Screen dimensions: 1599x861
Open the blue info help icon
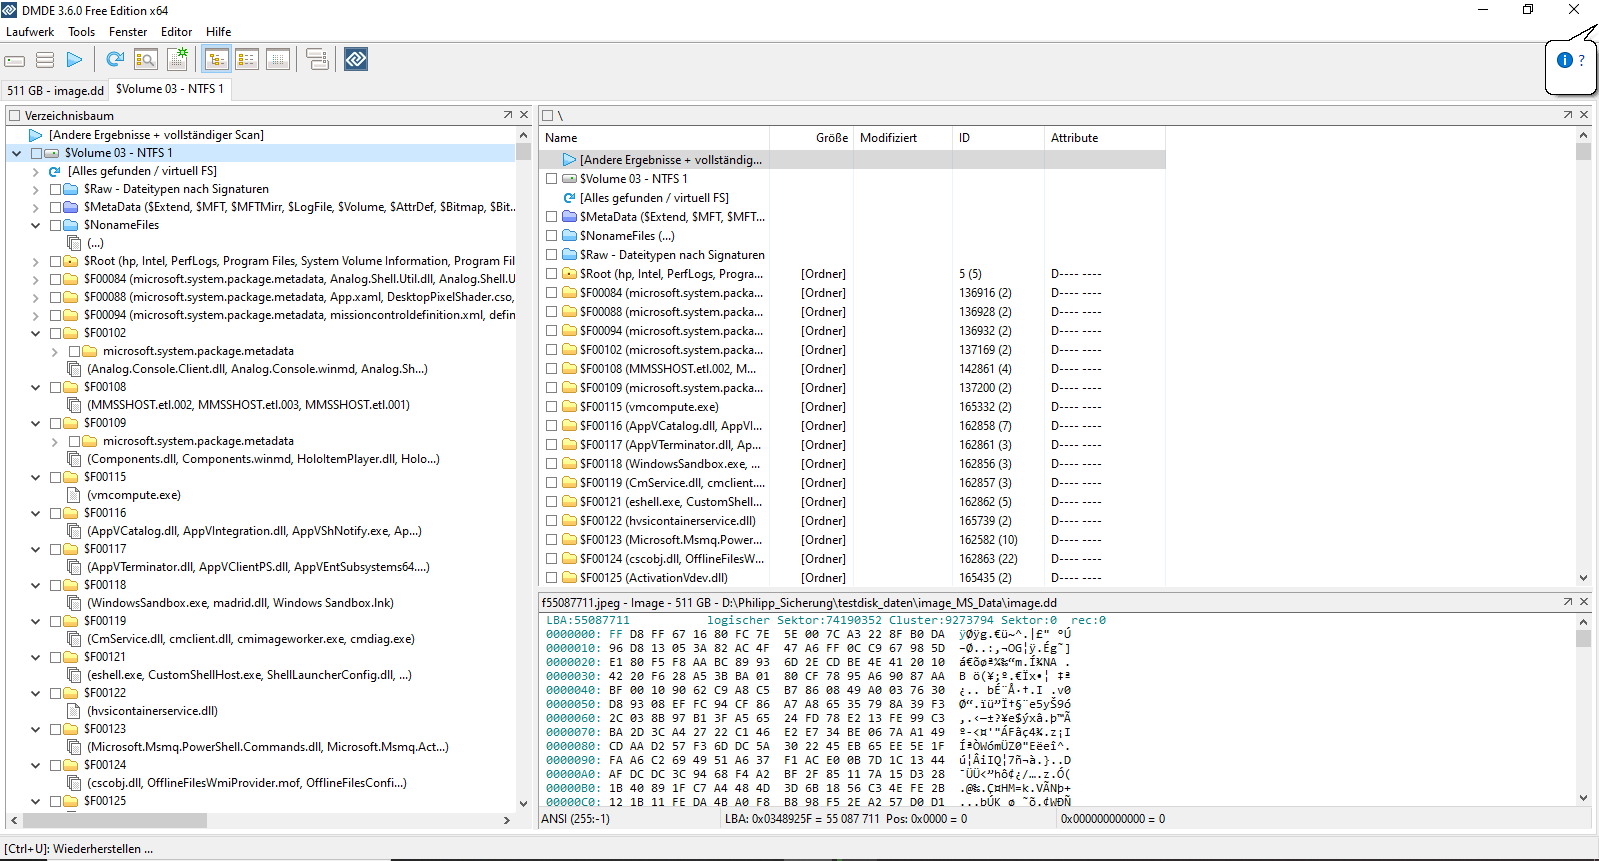pyautogui.click(x=1565, y=60)
